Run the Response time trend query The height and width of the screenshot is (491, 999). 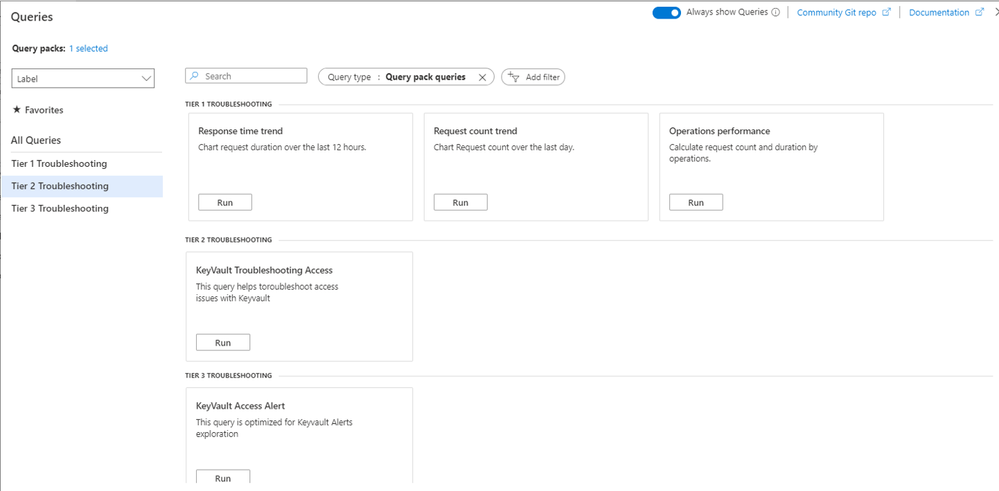pos(225,202)
